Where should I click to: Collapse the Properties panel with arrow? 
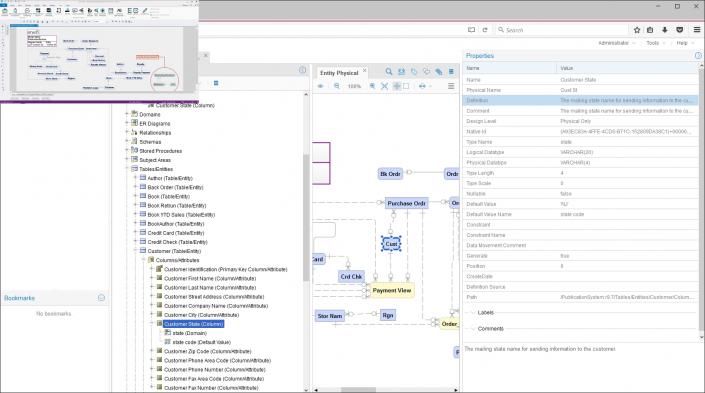click(x=698, y=55)
